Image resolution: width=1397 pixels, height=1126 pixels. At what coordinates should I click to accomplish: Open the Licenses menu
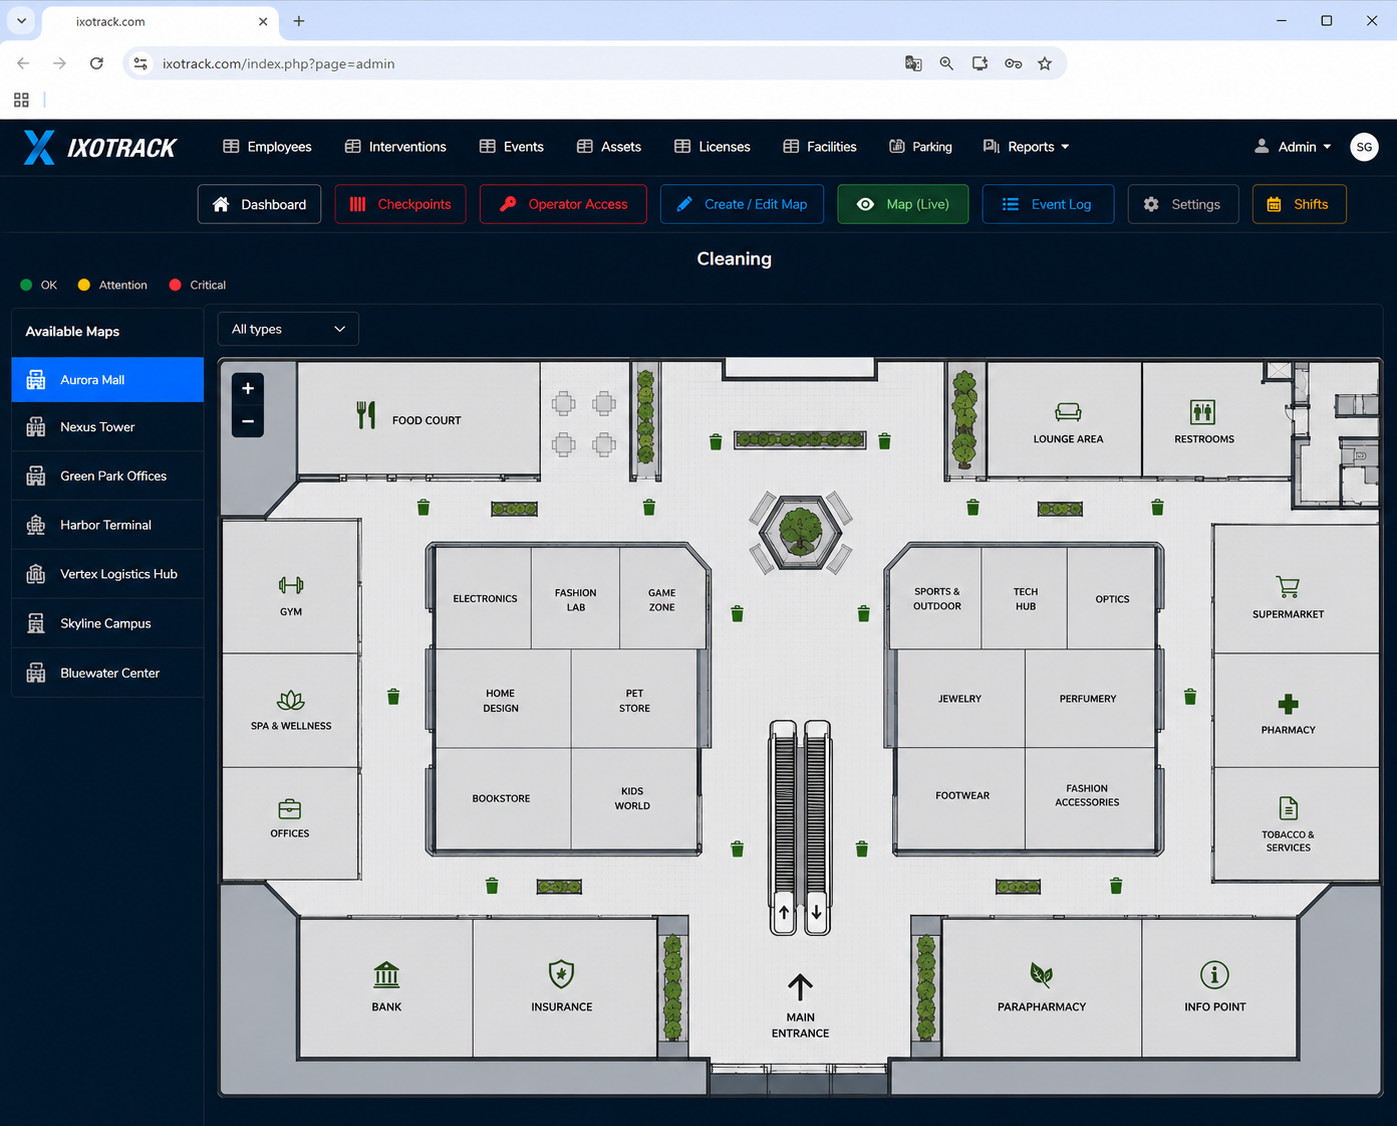pos(712,147)
